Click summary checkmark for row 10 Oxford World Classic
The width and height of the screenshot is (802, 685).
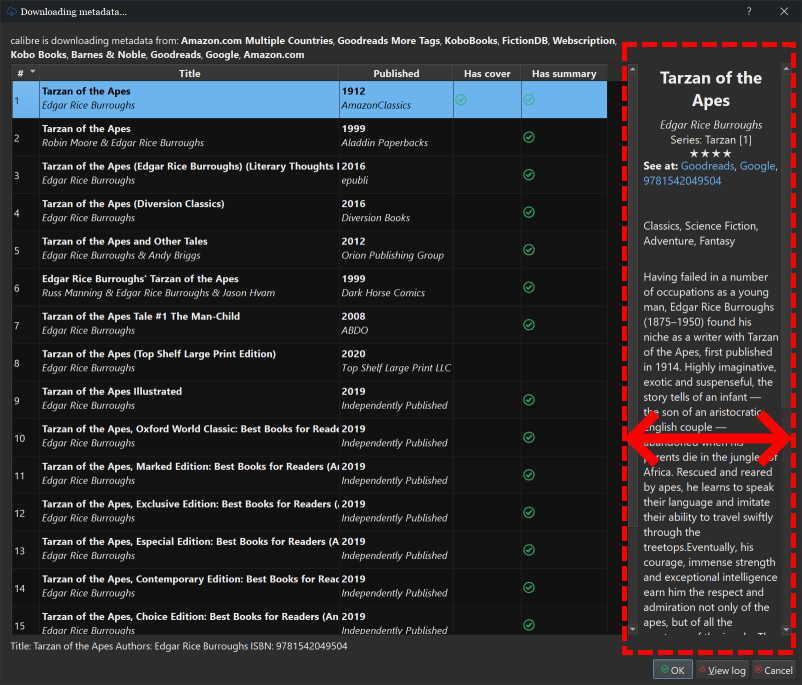coord(529,437)
